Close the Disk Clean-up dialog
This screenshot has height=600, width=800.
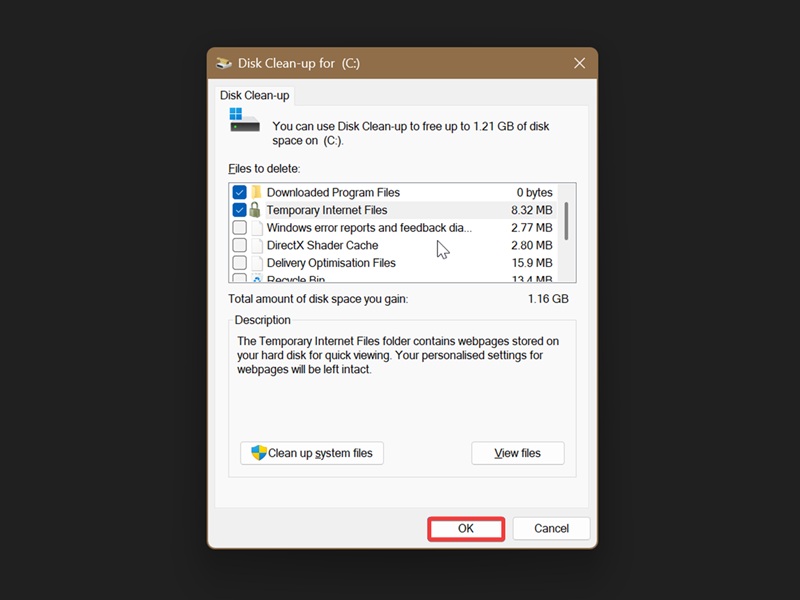(x=580, y=63)
